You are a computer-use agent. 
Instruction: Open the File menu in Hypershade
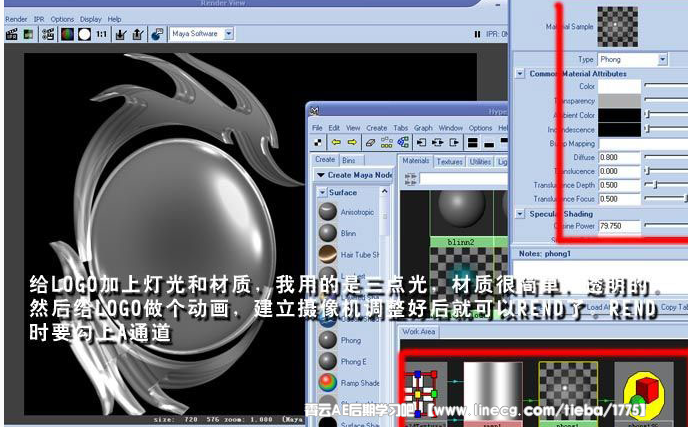(x=317, y=128)
